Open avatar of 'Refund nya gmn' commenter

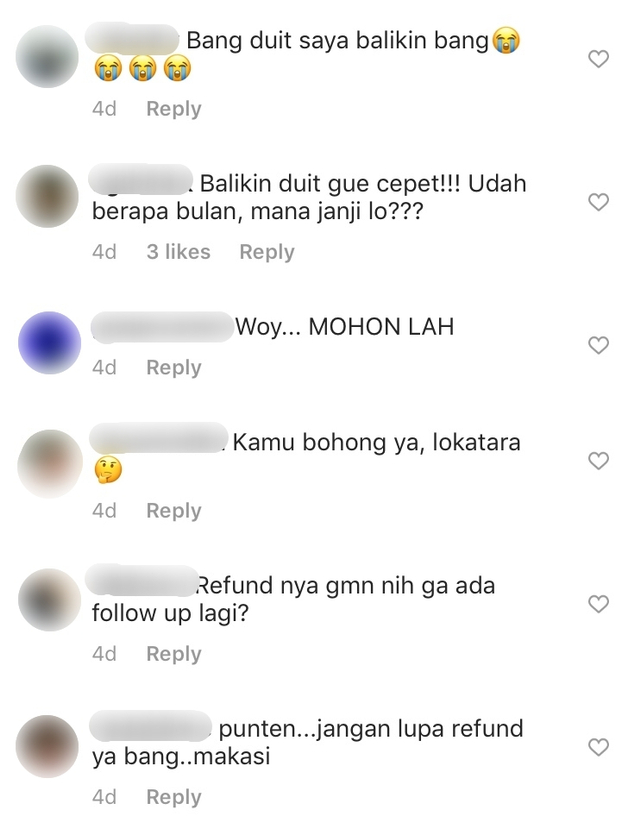(x=49, y=600)
